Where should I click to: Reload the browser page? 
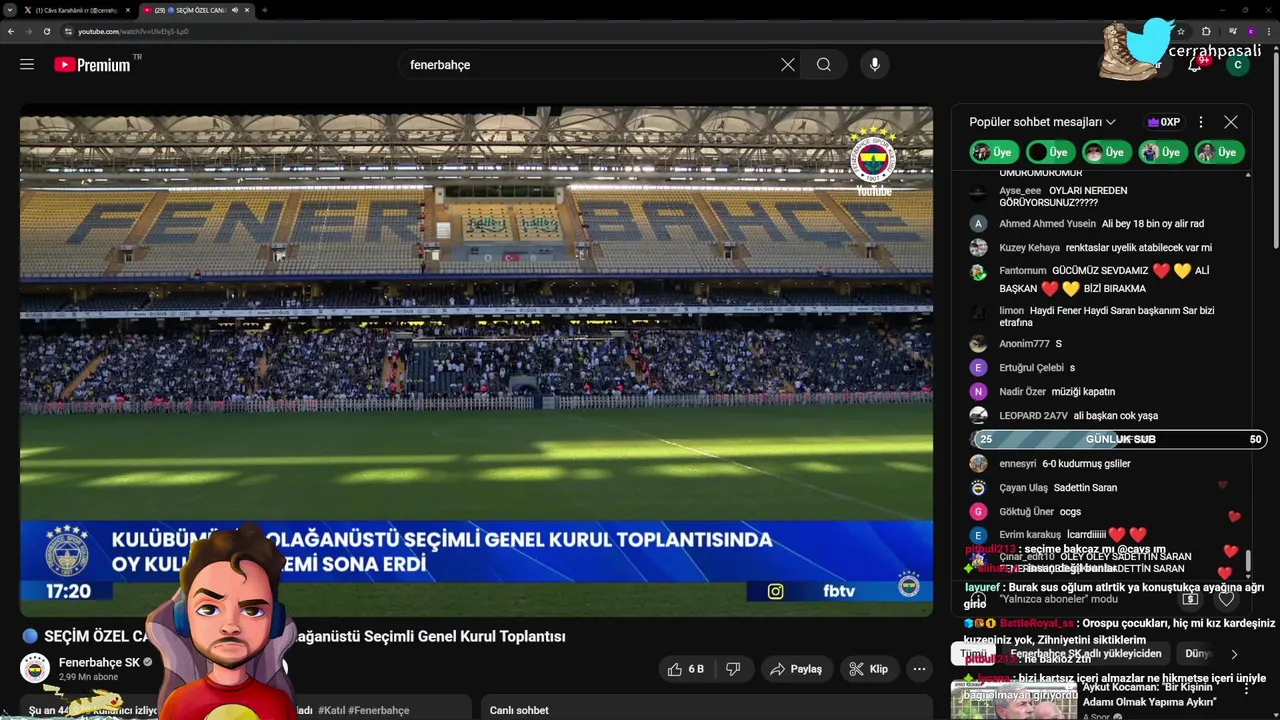[x=47, y=31]
